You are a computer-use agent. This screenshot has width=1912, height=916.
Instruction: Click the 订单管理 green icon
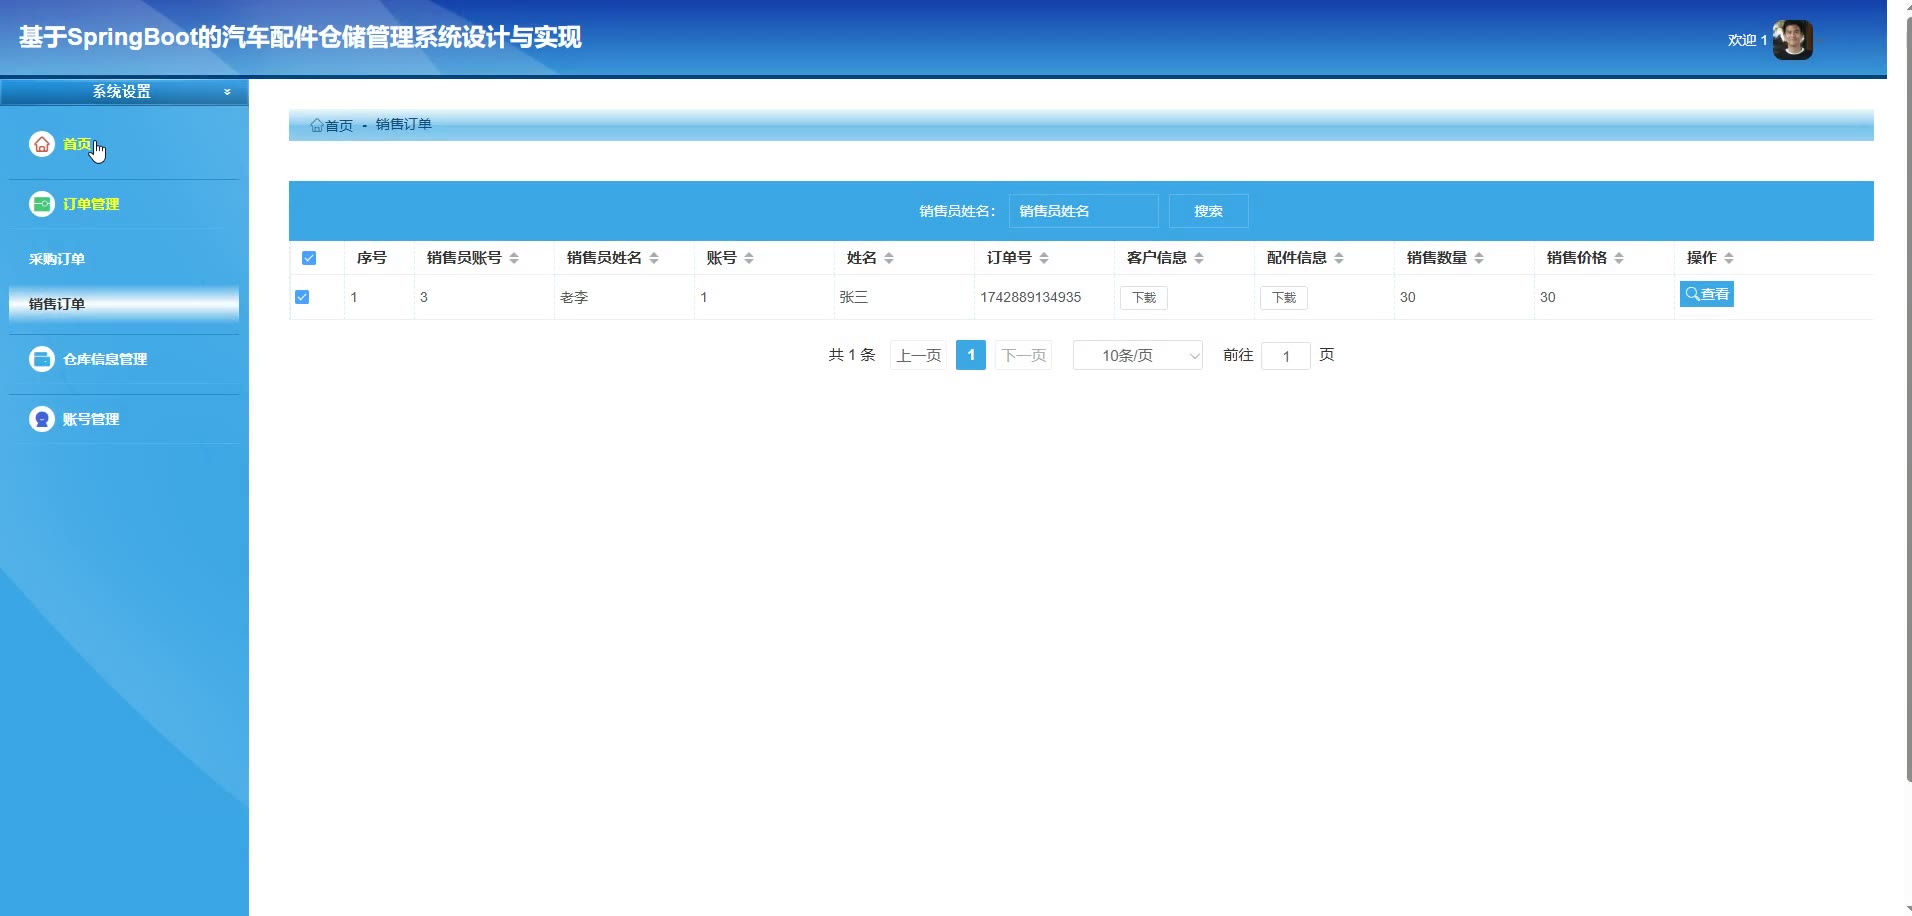click(x=42, y=204)
